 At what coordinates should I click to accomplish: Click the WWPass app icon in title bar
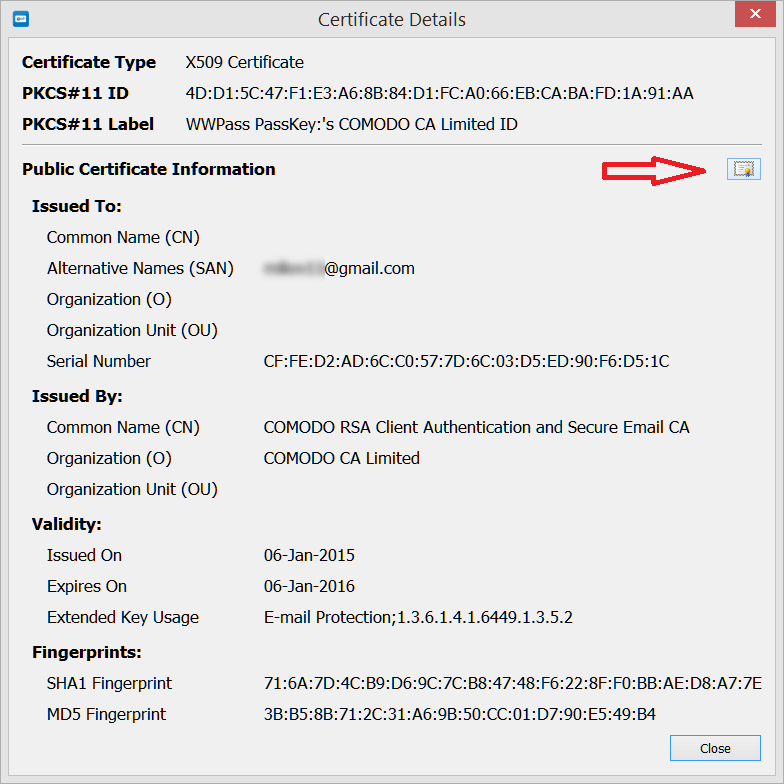[x=21, y=20]
